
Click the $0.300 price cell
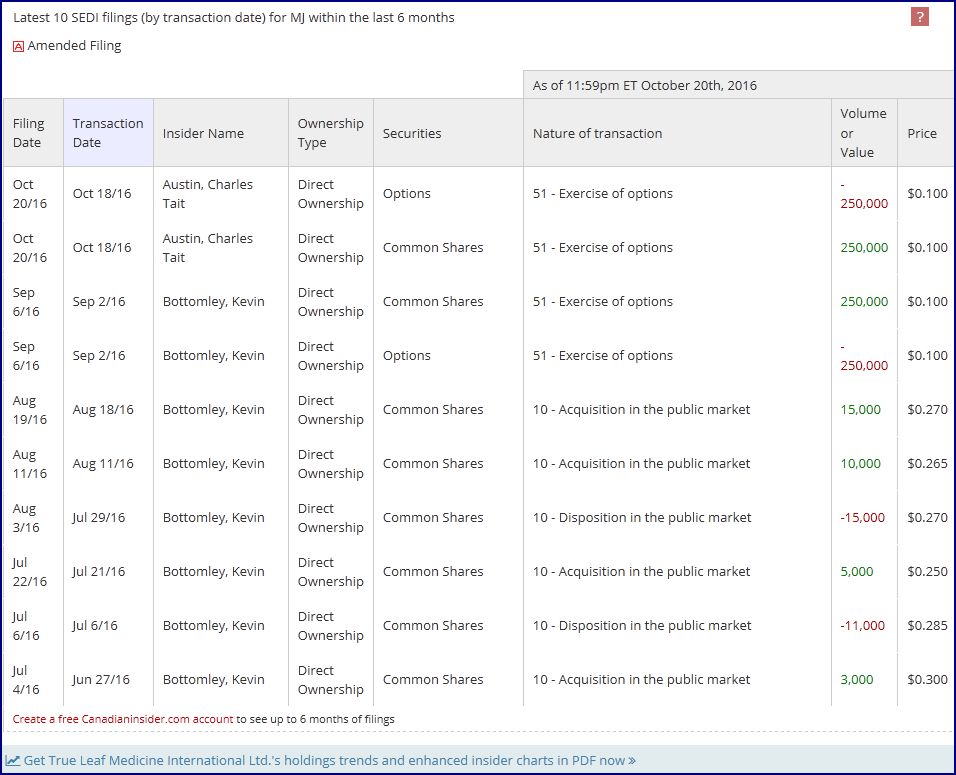click(927, 679)
